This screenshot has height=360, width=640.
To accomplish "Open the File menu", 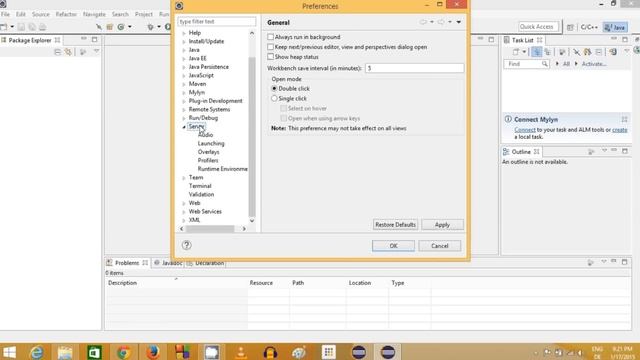I will coord(5,14).
